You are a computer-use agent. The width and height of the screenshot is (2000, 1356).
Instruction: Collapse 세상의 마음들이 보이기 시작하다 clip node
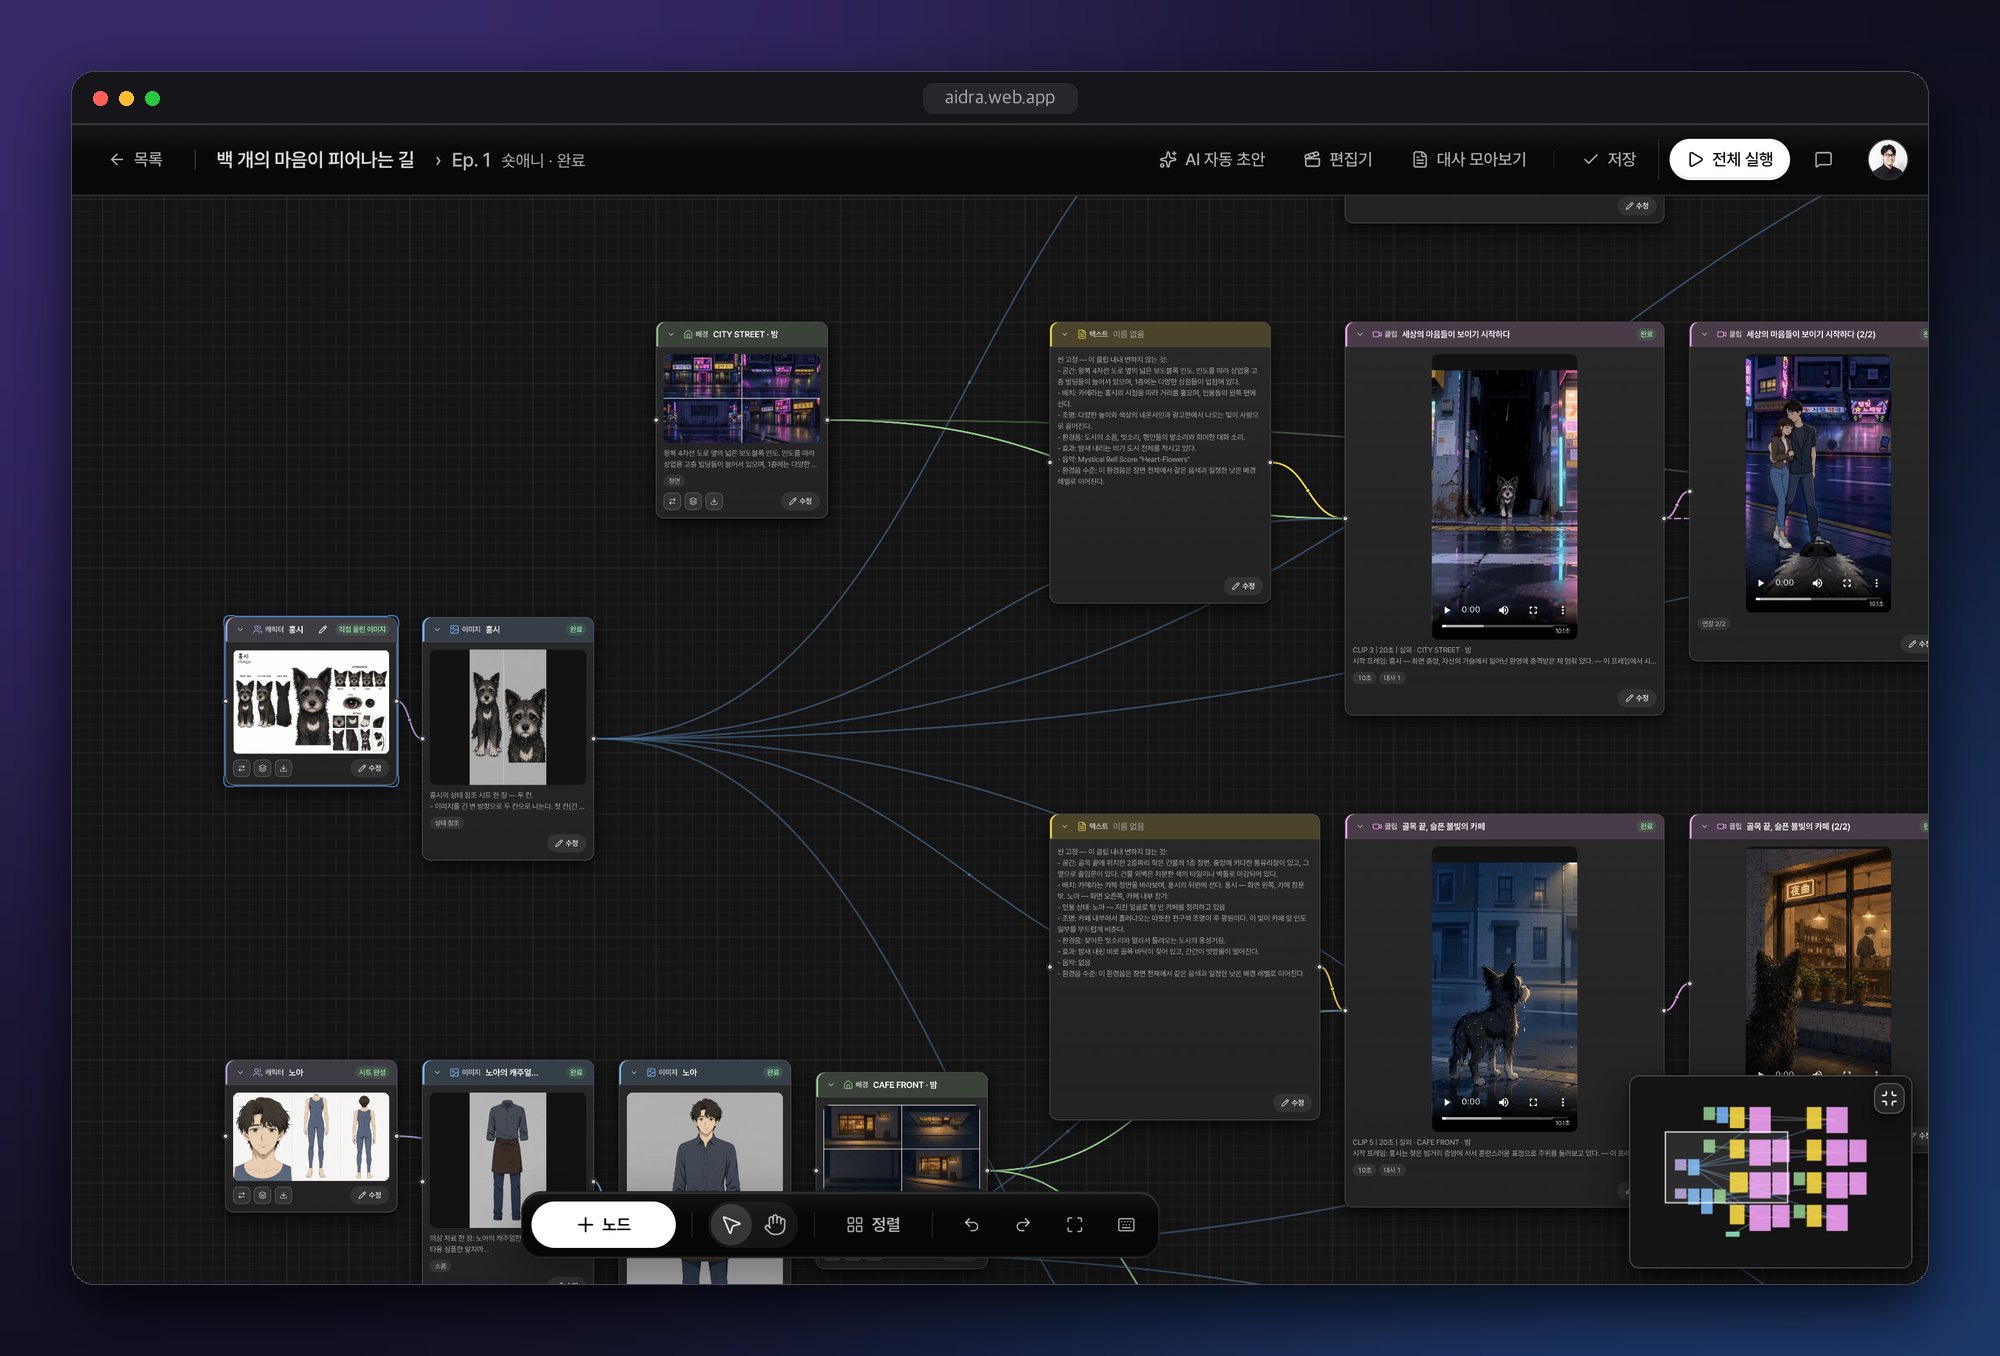pyautogui.click(x=1360, y=335)
